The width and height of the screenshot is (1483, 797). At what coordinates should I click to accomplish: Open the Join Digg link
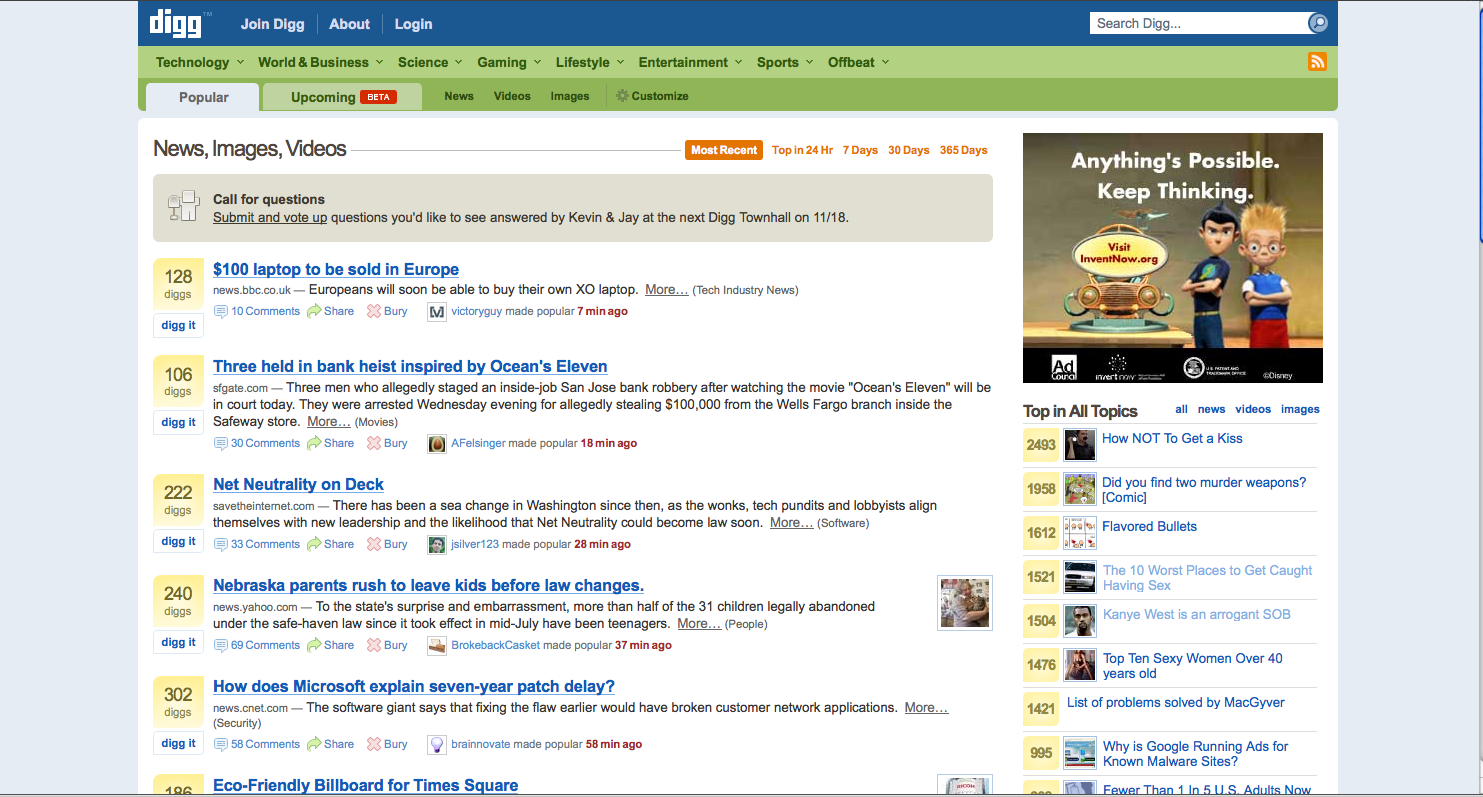point(272,24)
